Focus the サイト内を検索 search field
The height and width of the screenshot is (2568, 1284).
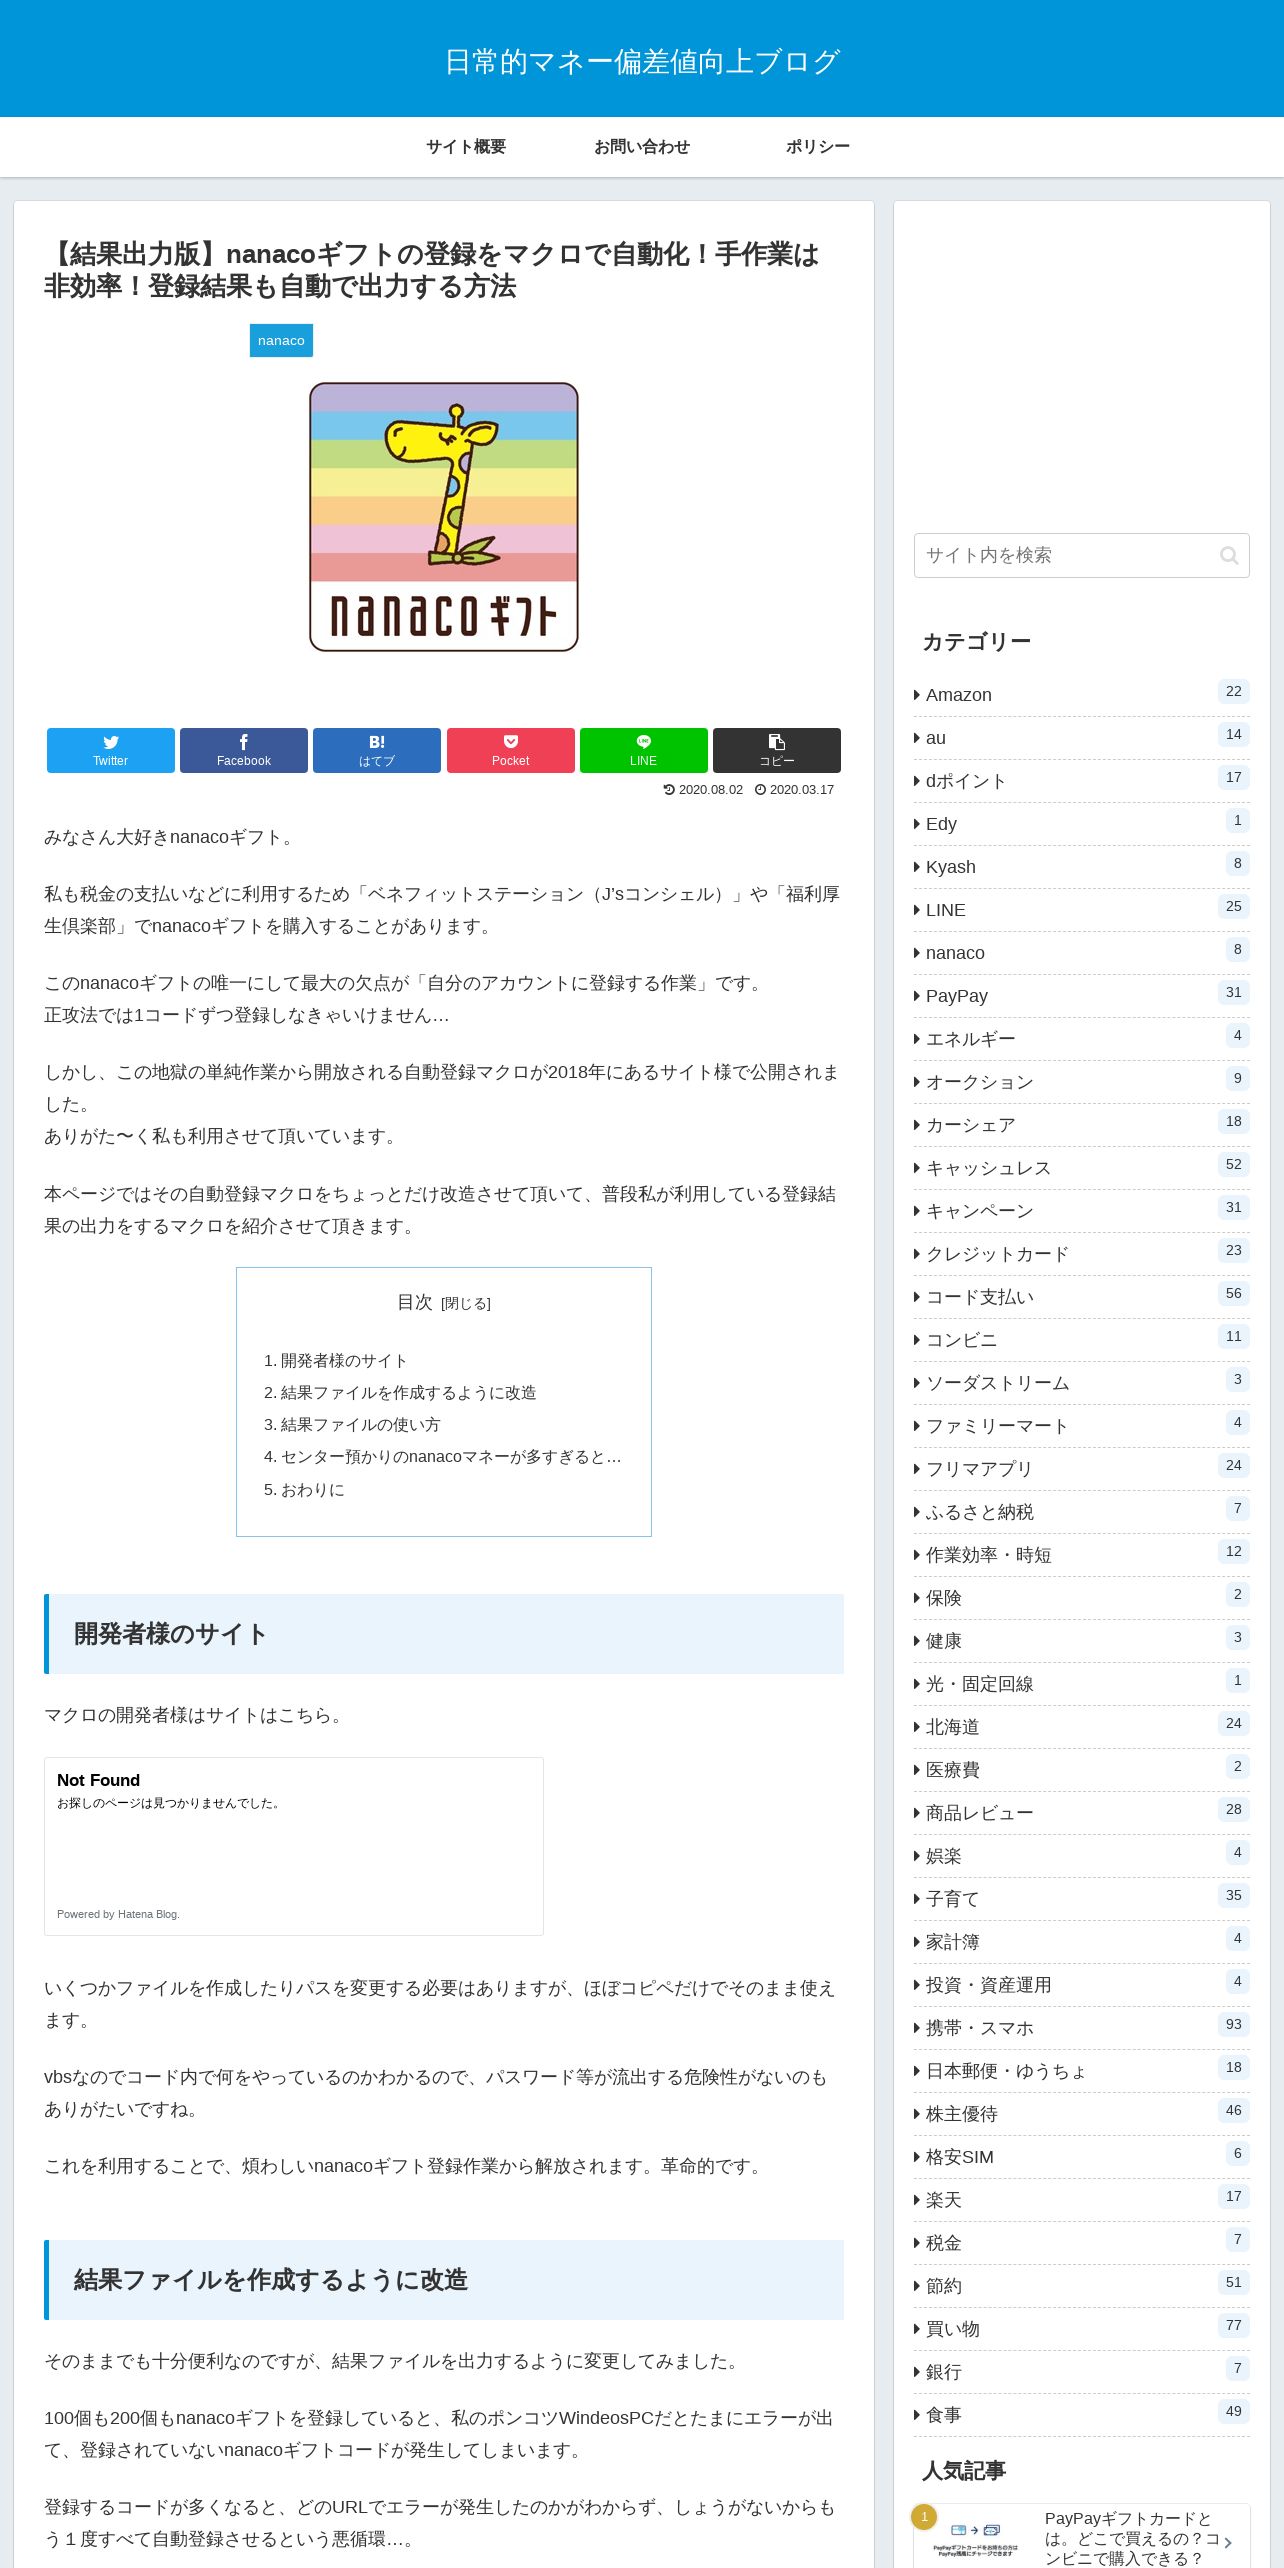click(x=1082, y=556)
